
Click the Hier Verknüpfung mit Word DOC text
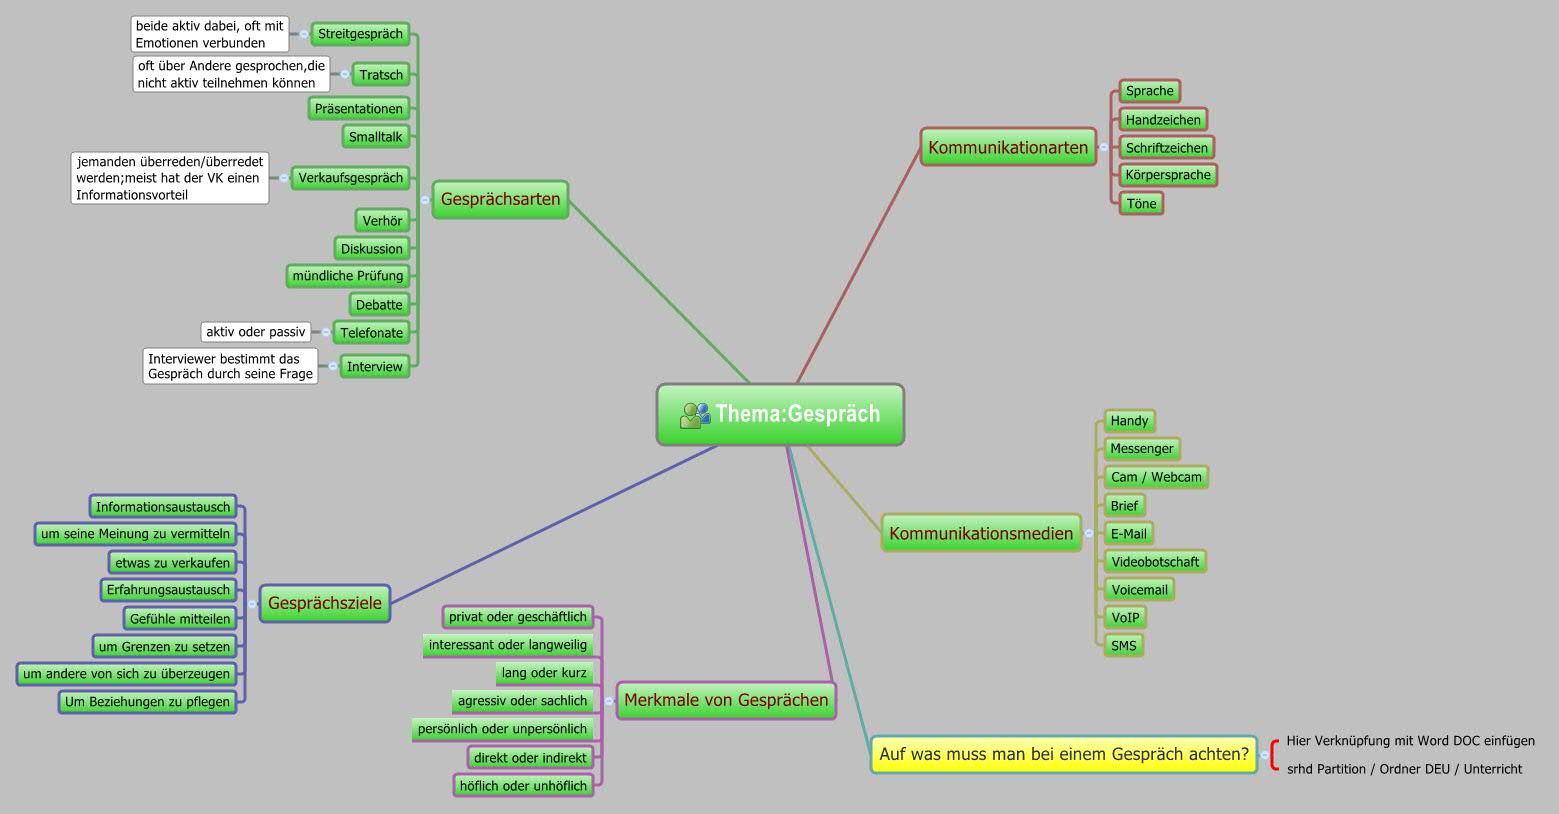(1411, 741)
